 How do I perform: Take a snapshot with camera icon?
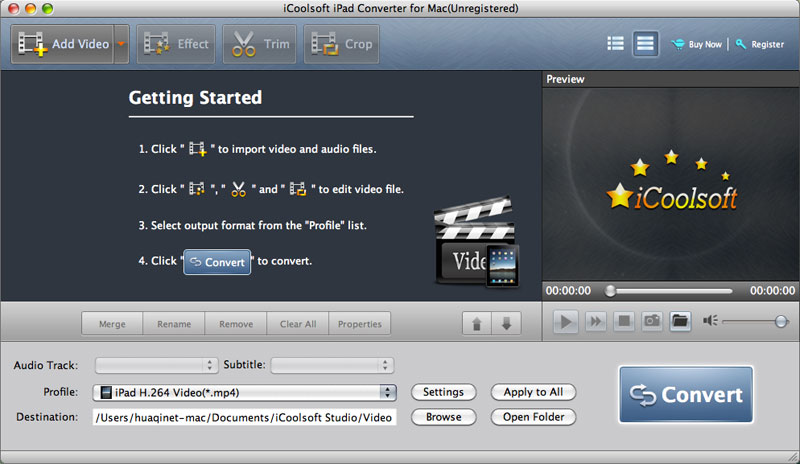651,321
